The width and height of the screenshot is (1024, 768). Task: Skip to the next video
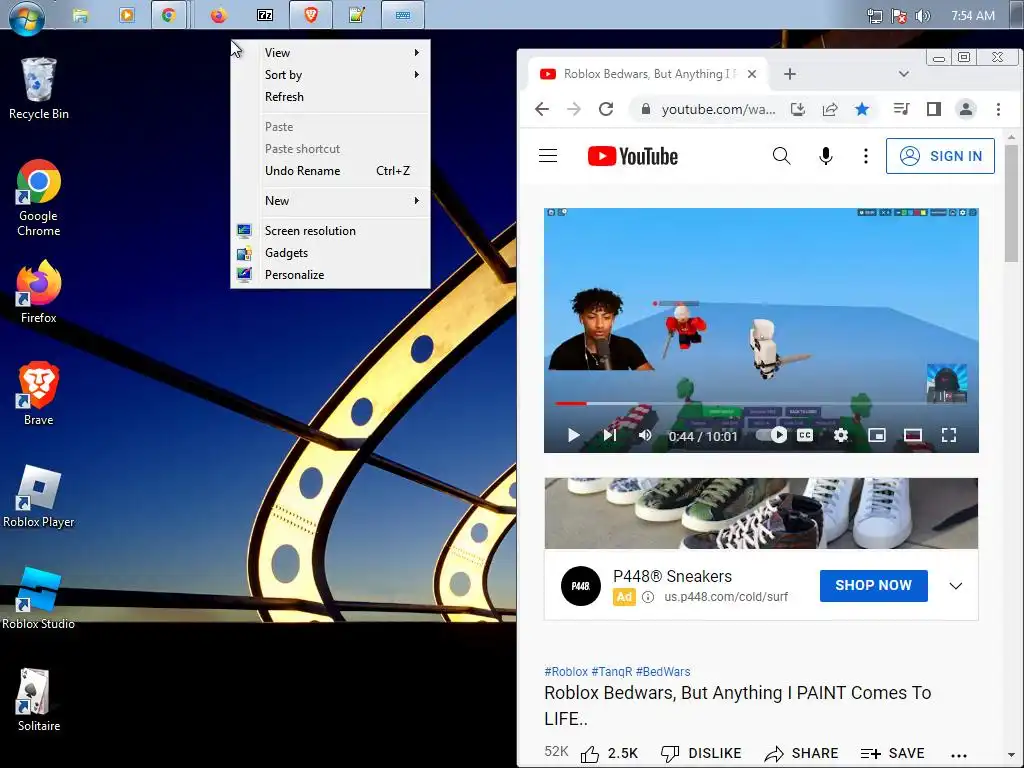tap(610, 435)
